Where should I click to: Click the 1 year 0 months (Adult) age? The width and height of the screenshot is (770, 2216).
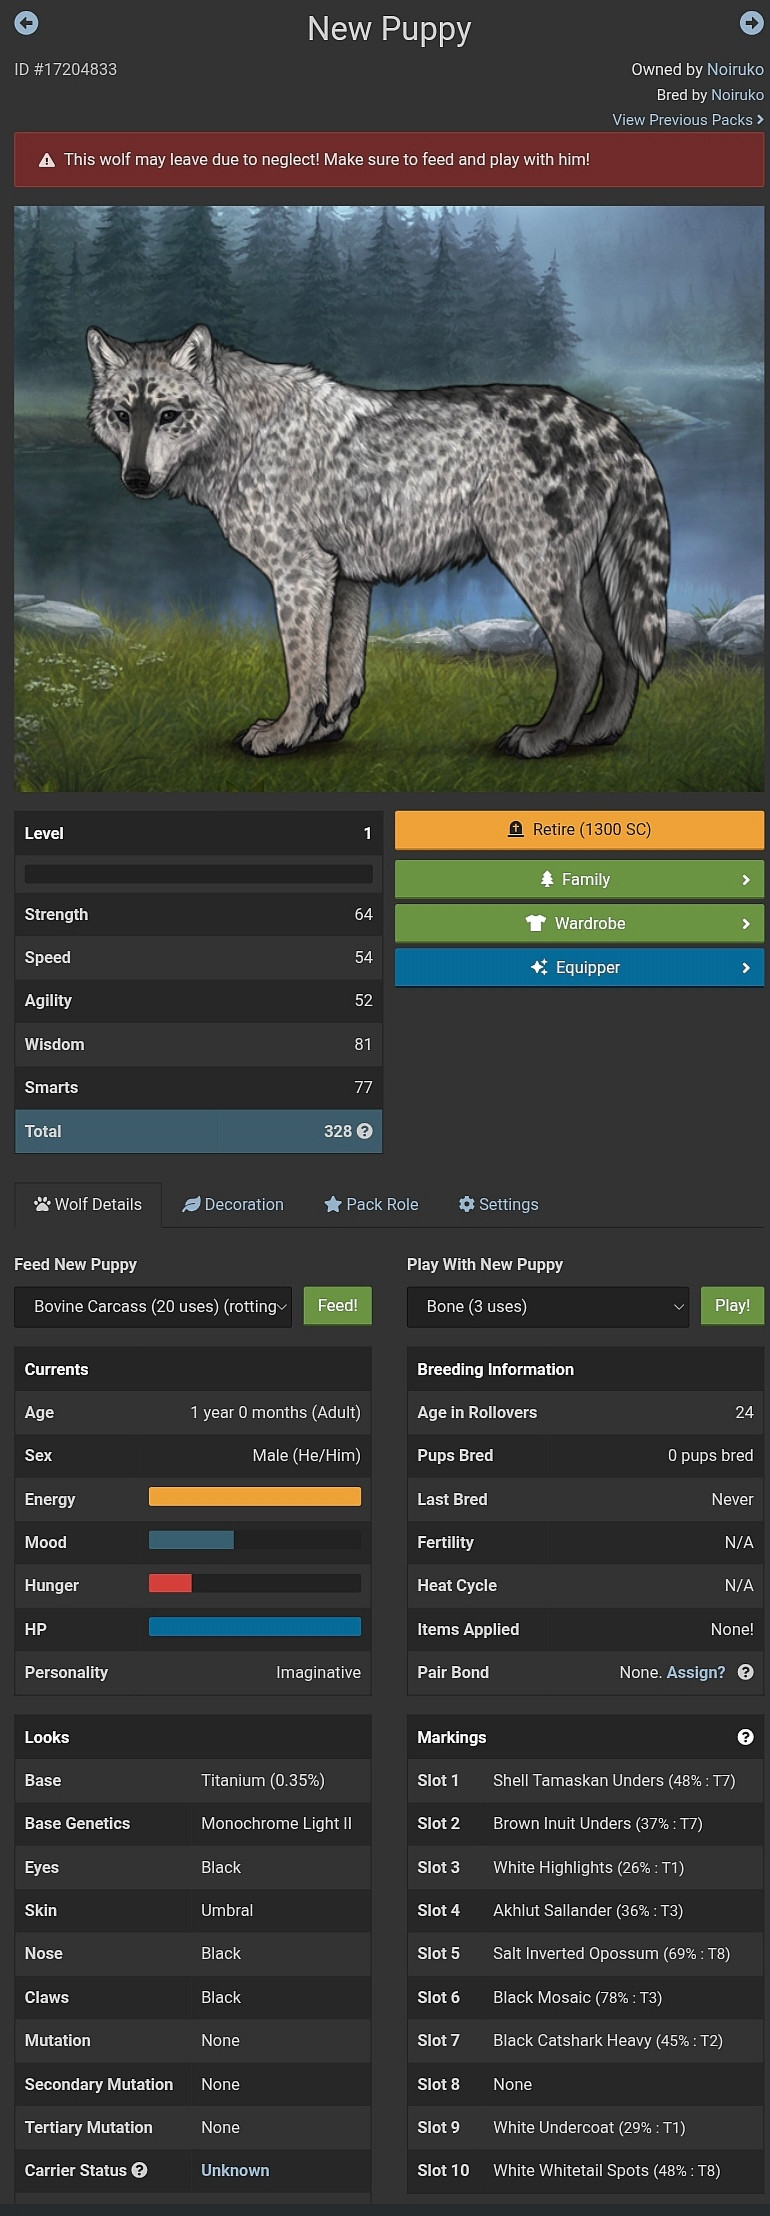(x=275, y=1412)
